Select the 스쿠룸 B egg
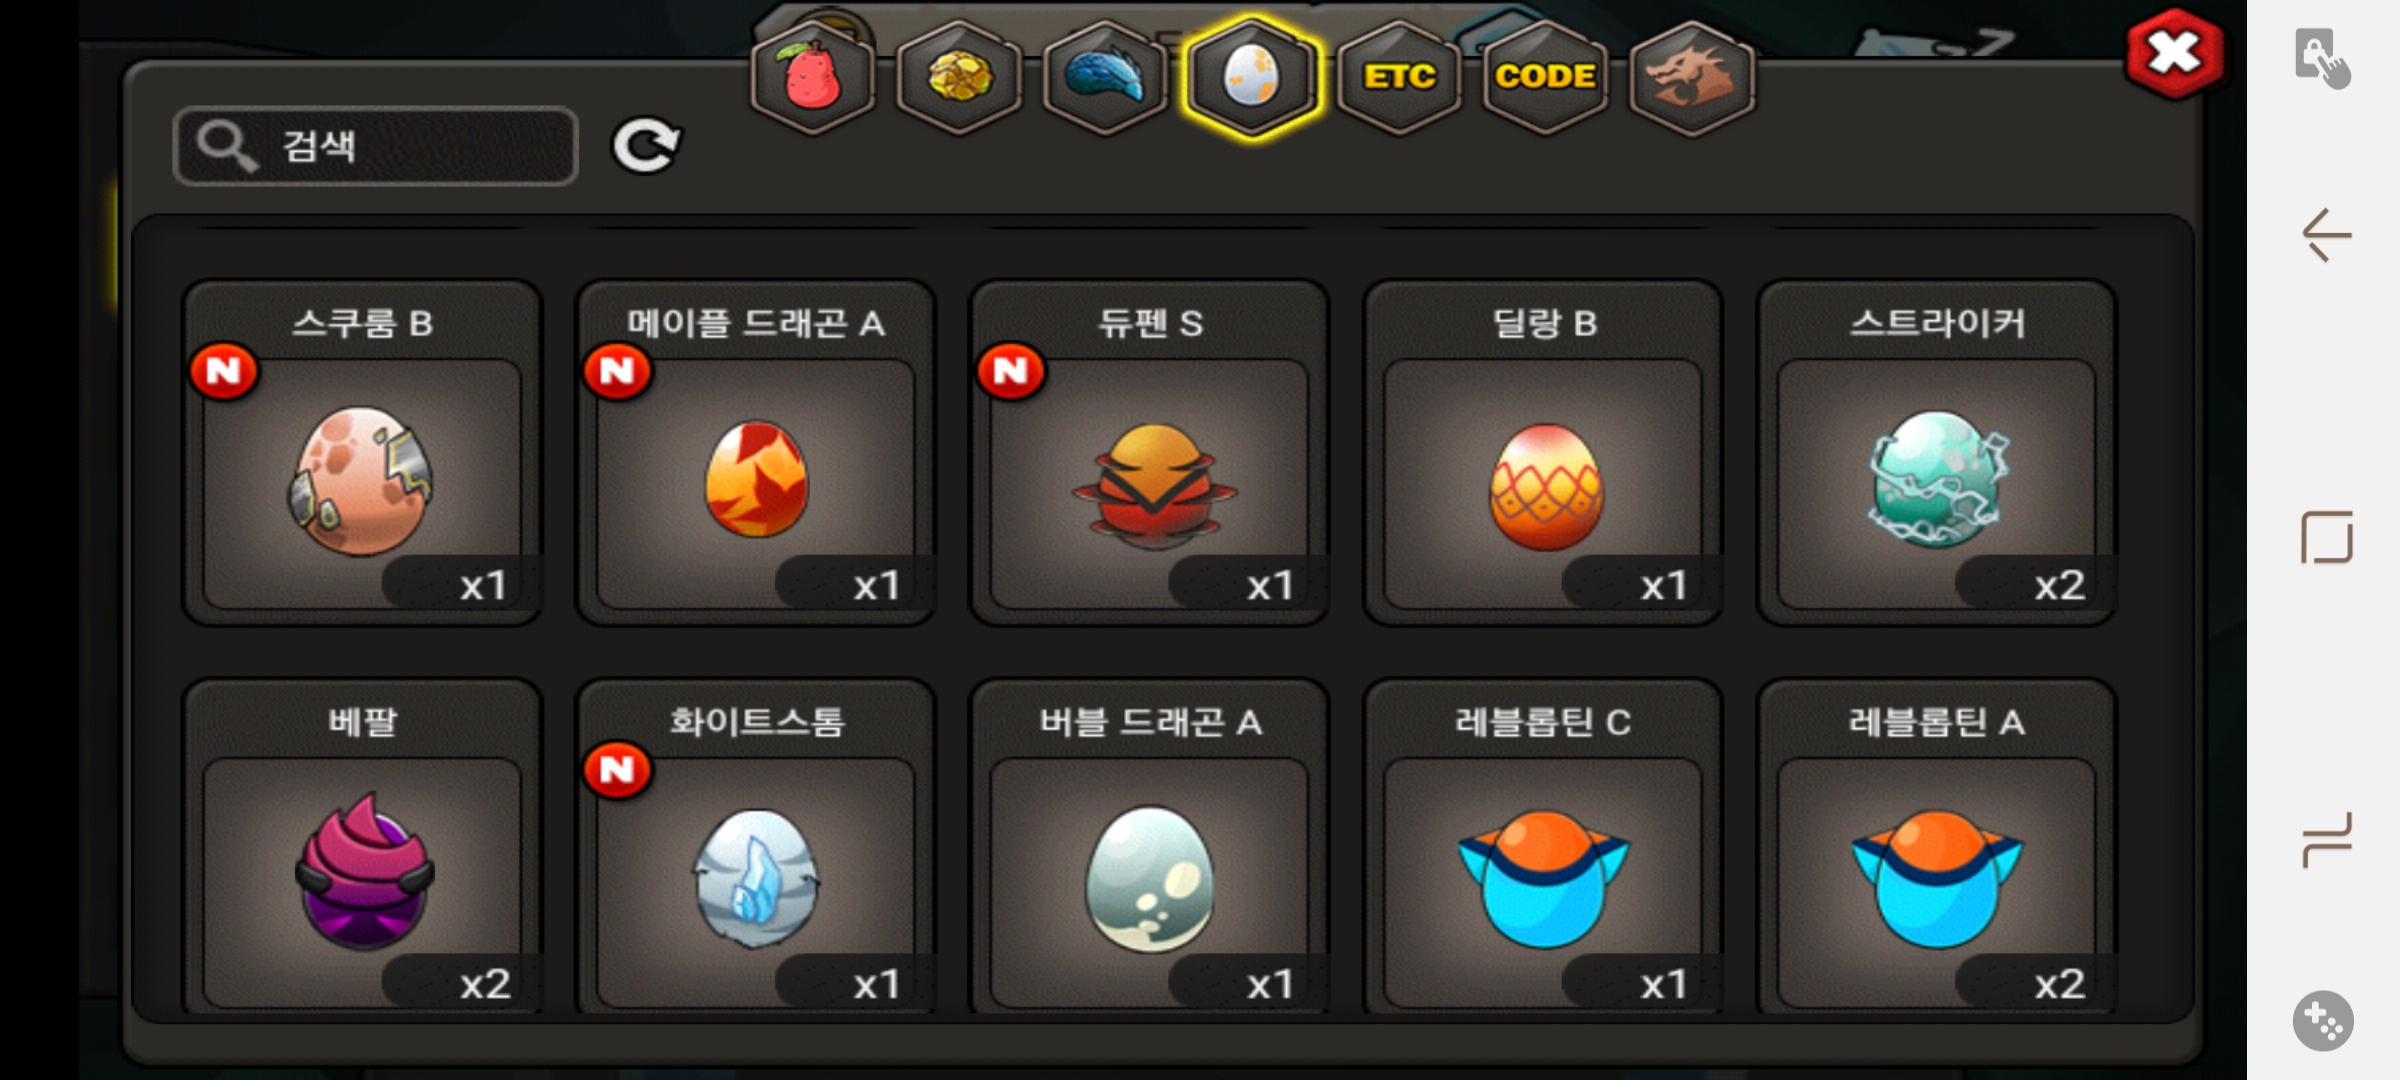The width and height of the screenshot is (2400, 1080). [362, 453]
